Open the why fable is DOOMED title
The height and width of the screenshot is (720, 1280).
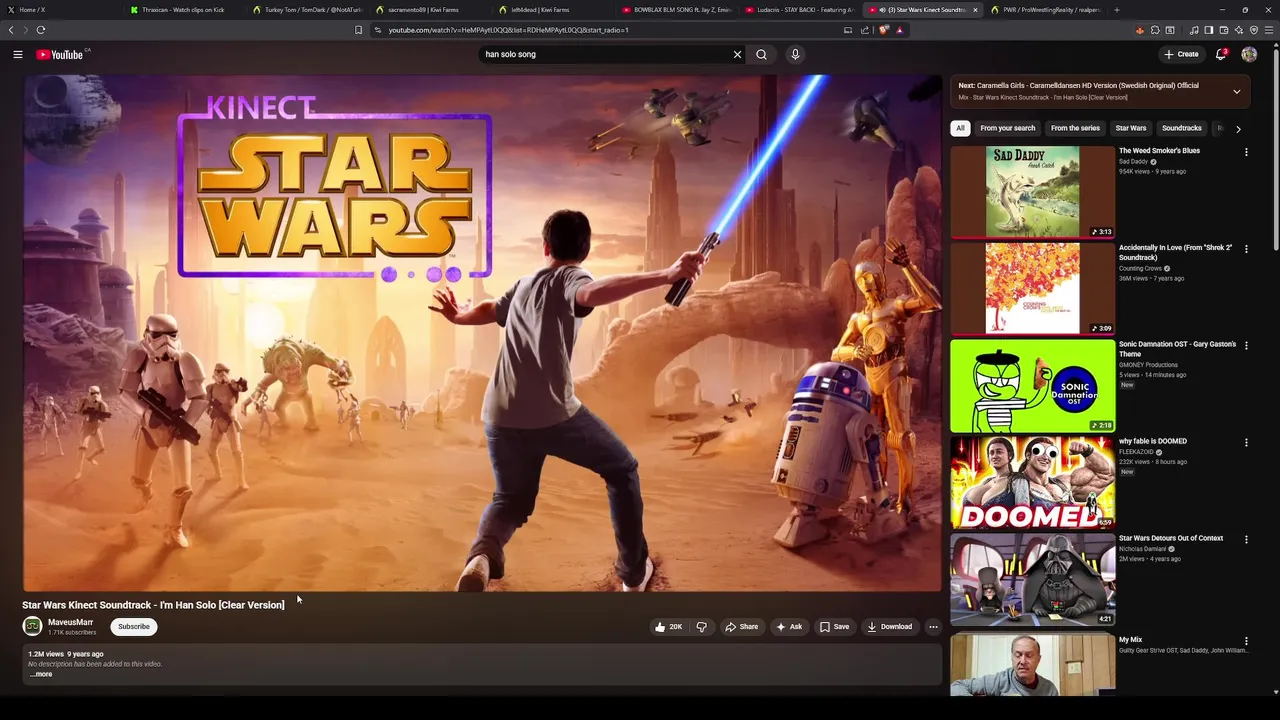(x=1152, y=441)
